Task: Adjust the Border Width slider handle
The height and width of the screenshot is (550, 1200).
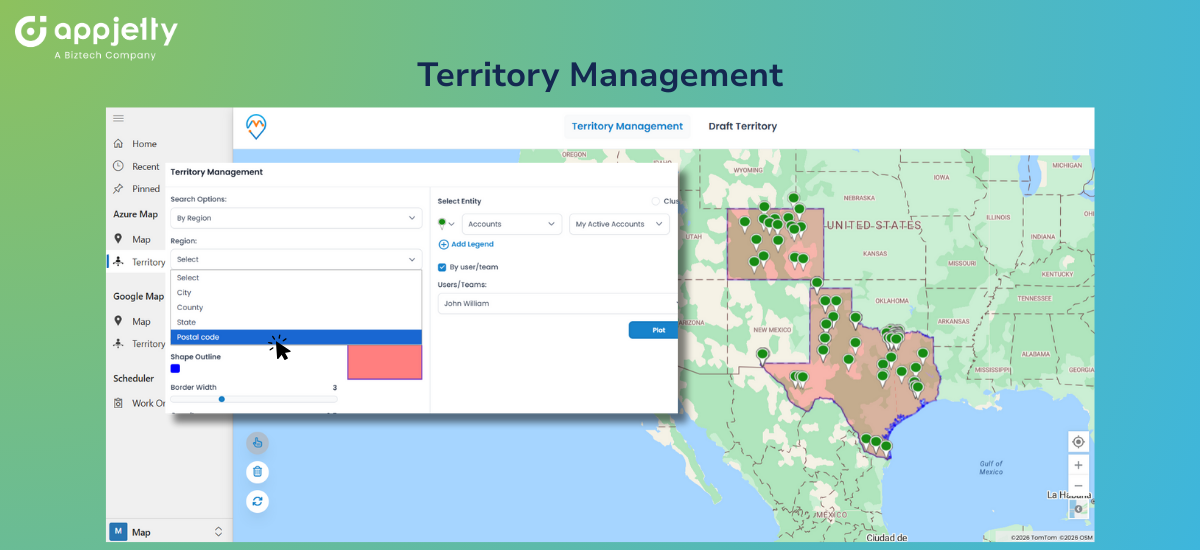Action: 221,399
